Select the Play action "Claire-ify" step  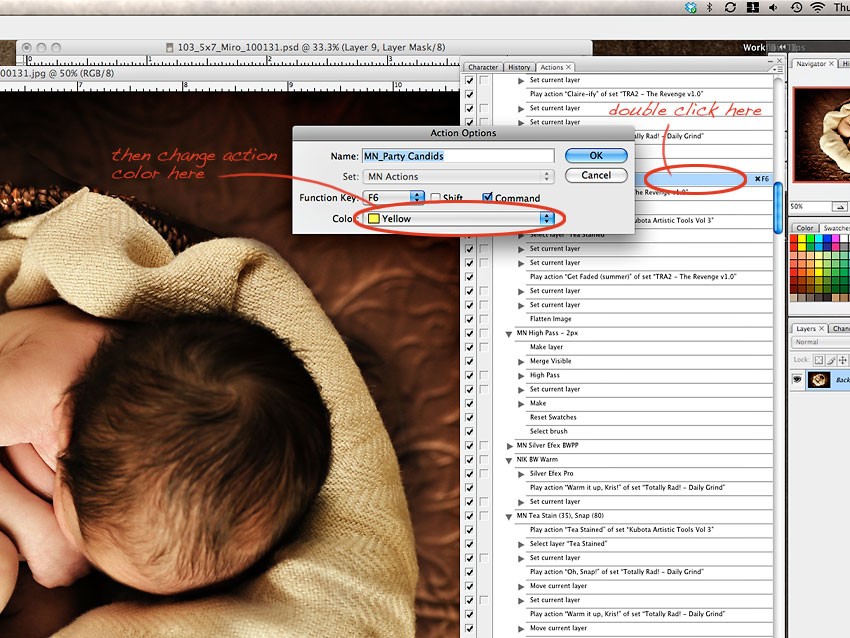616,94
